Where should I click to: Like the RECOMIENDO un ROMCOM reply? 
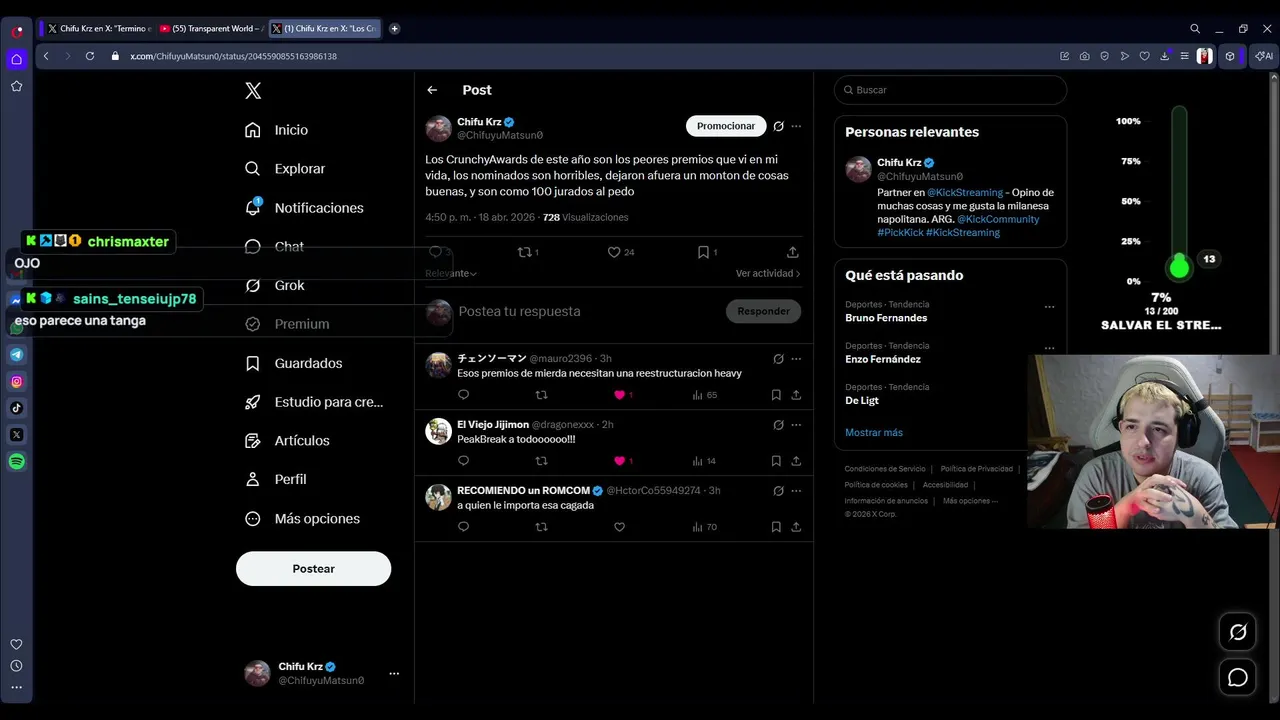(619, 527)
